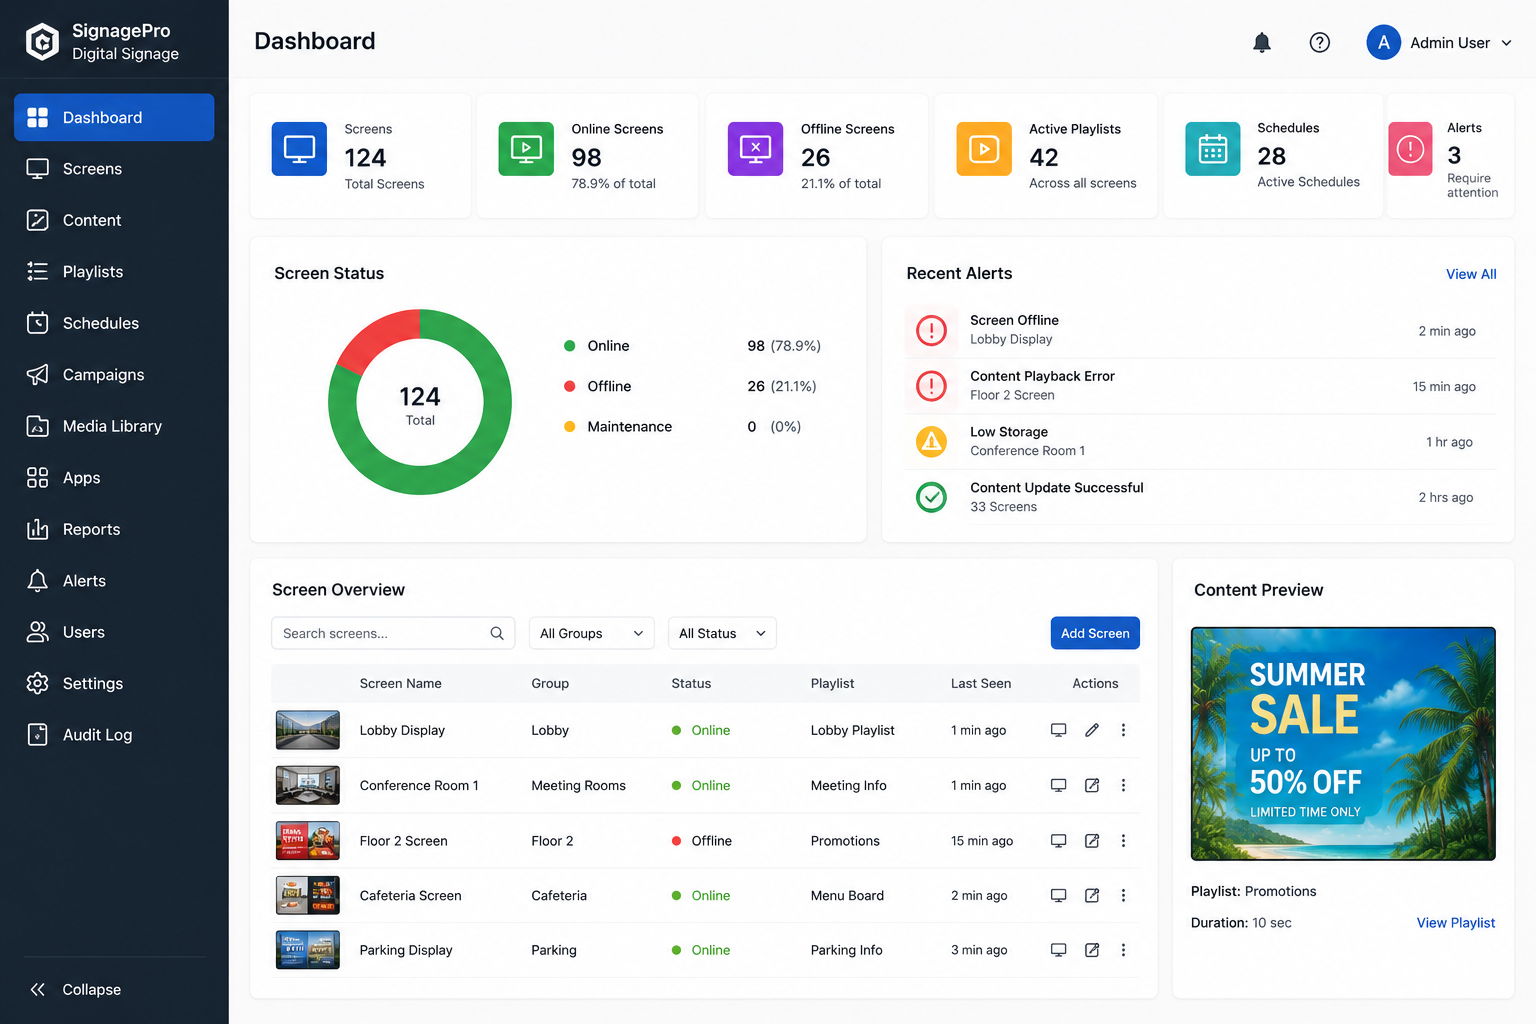The image size is (1536, 1024).
Task: Go to Media Library in the sidebar
Action: click(x=114, y=426)
